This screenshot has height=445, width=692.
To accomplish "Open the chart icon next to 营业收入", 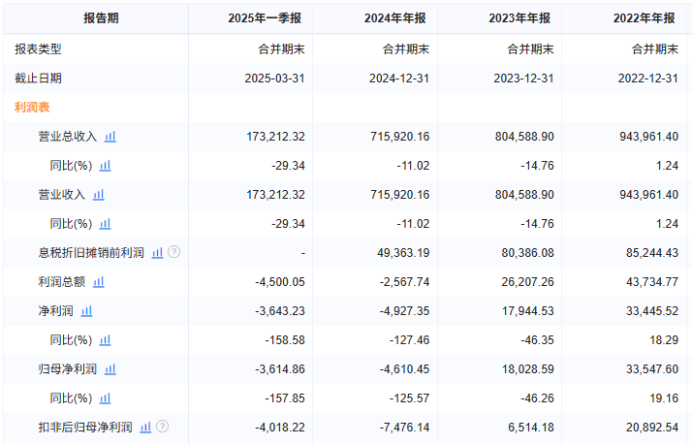I will click(x=99, y=195).
